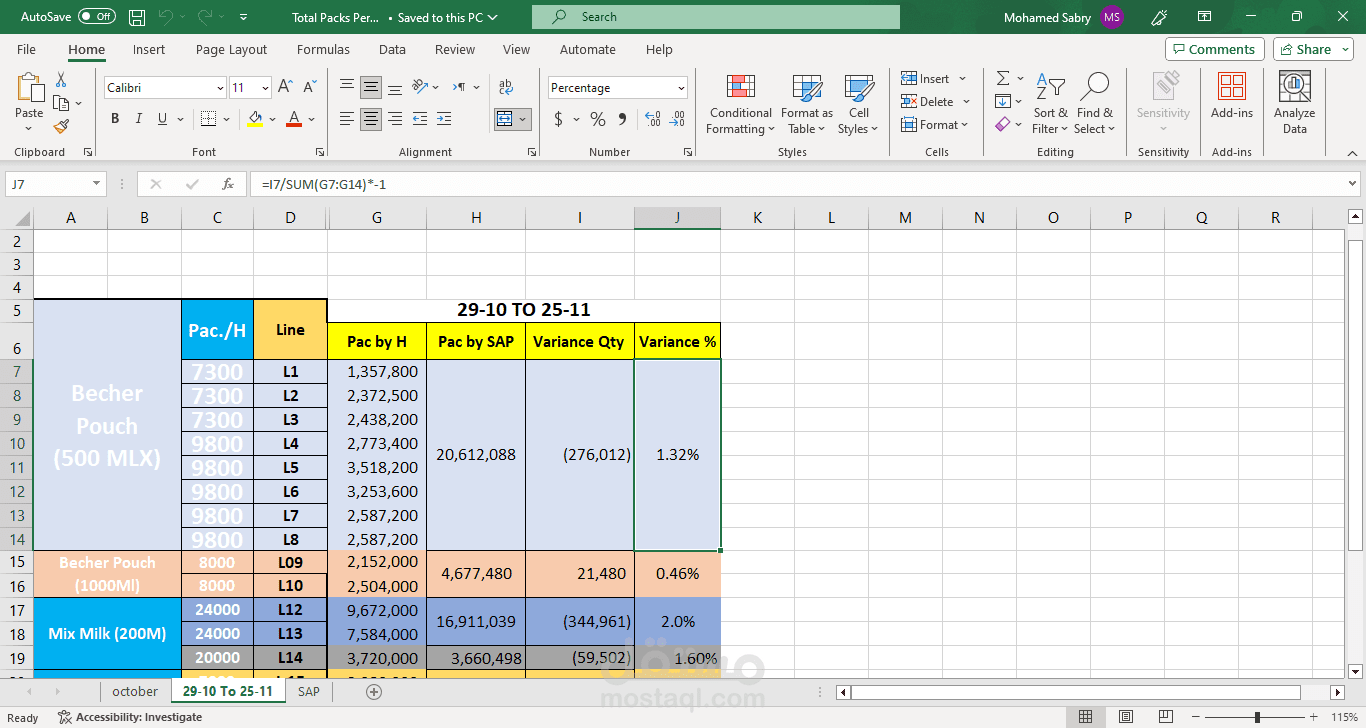Expand the formula bar

click(x=1352, y=184)
